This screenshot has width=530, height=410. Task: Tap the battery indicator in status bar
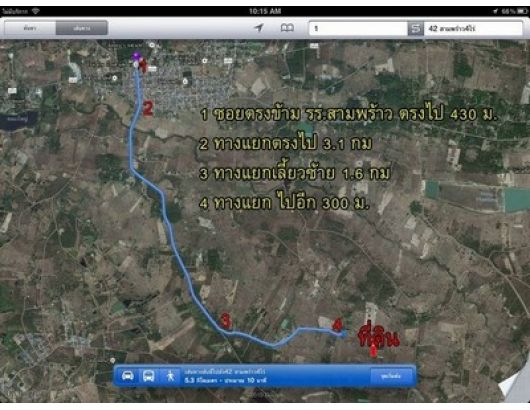(x=523, y=11)
